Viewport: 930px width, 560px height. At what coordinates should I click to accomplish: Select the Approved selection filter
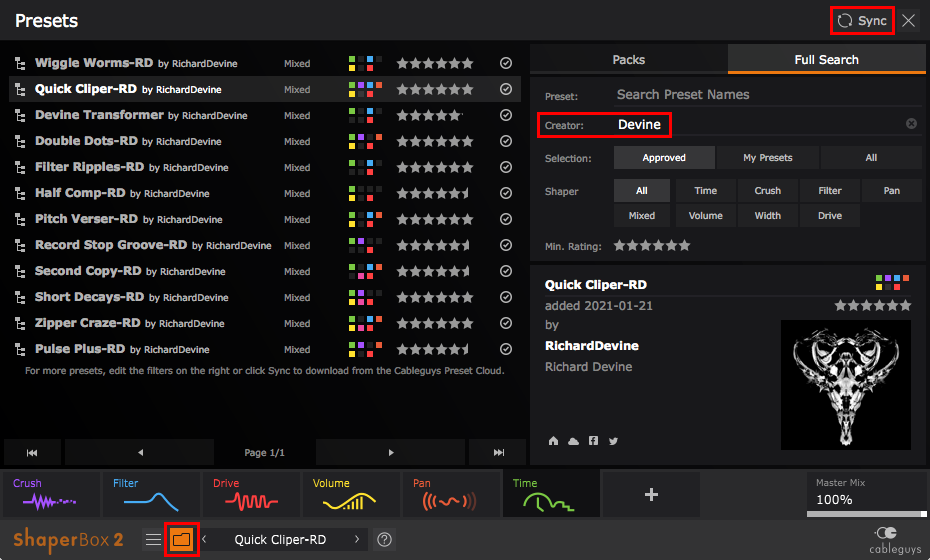(664, 158)
